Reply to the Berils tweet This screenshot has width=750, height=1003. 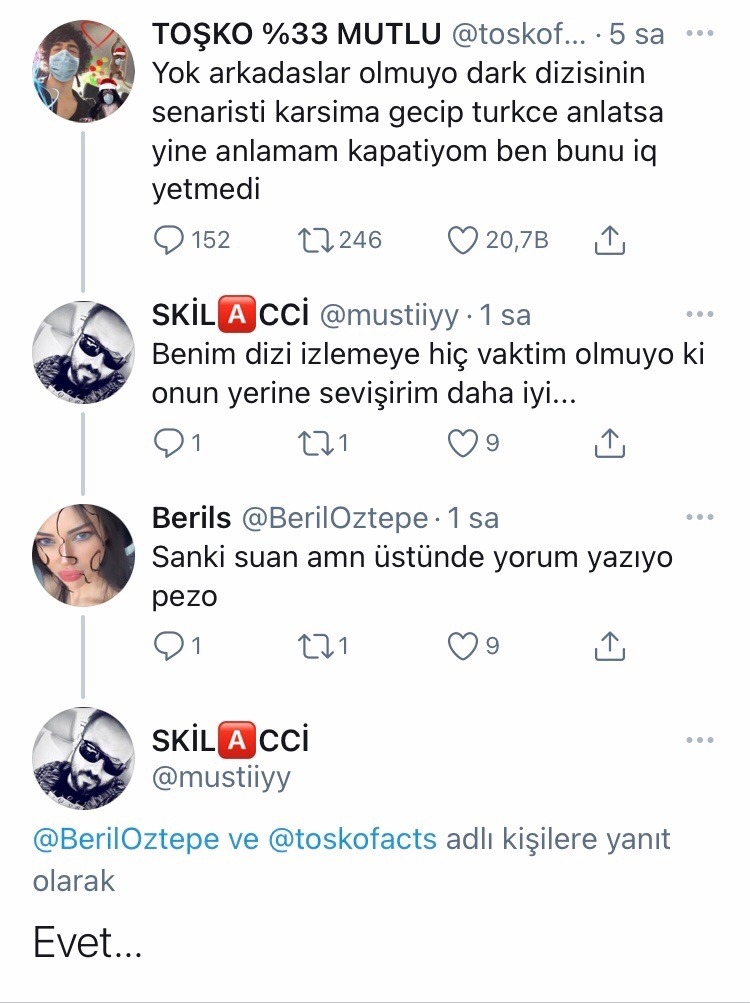(x=170, y=647)
